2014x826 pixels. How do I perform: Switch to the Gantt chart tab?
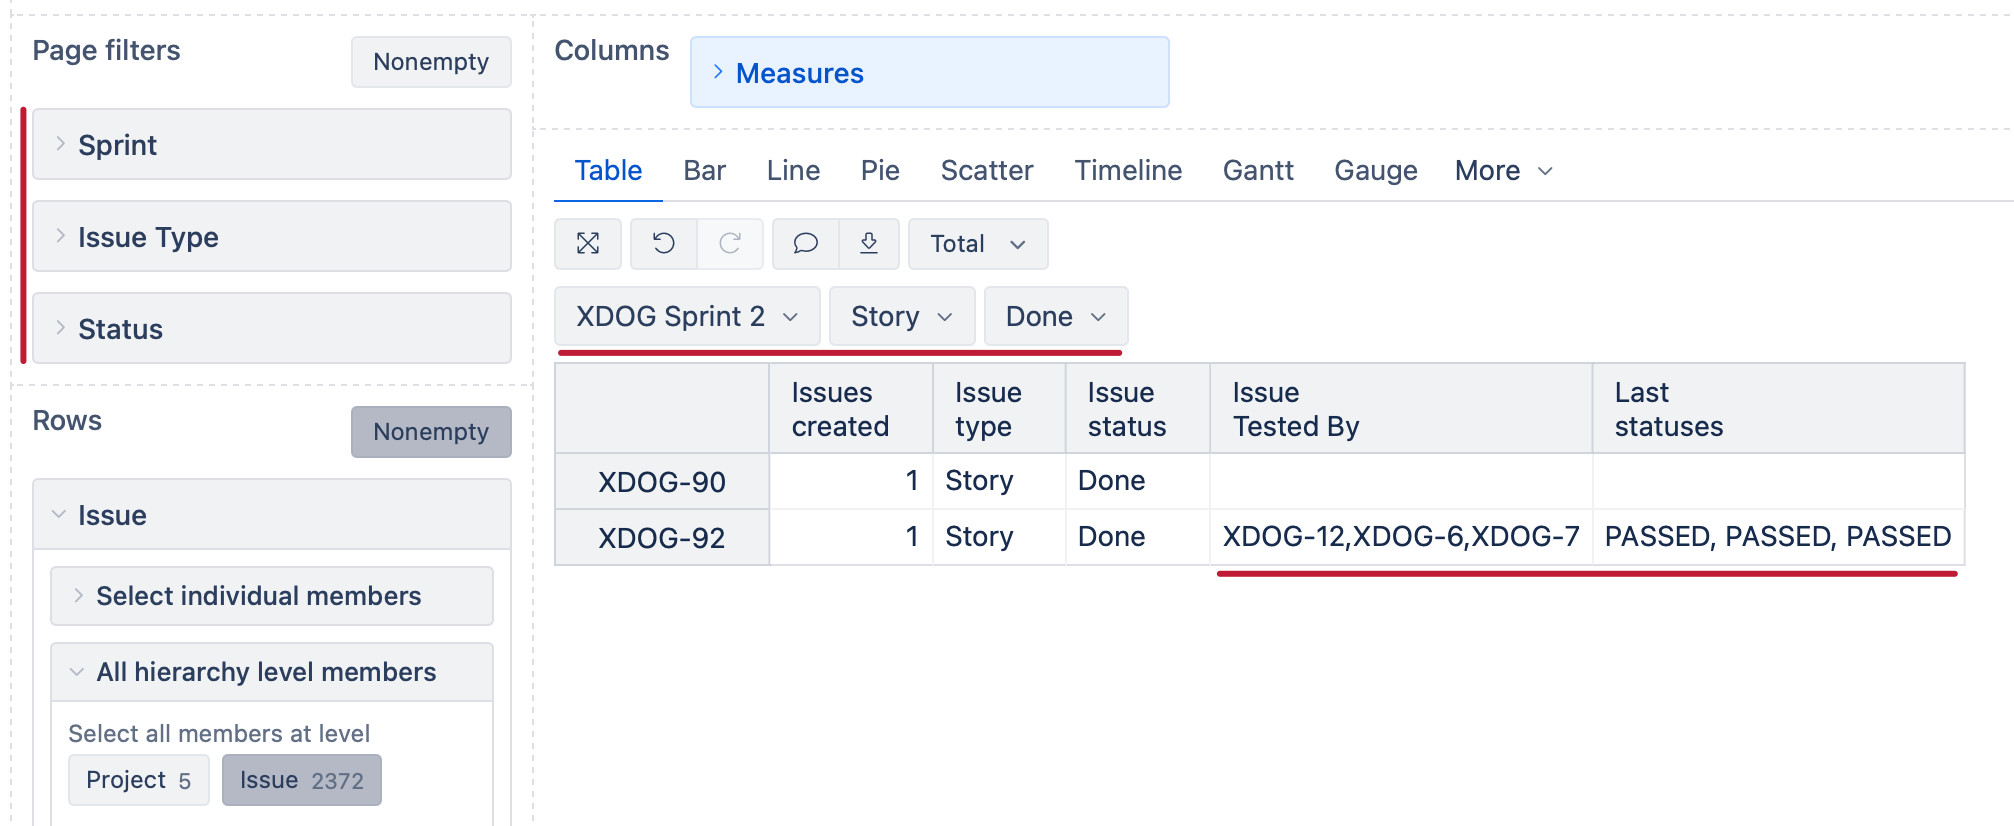[x=1257, y=171]
